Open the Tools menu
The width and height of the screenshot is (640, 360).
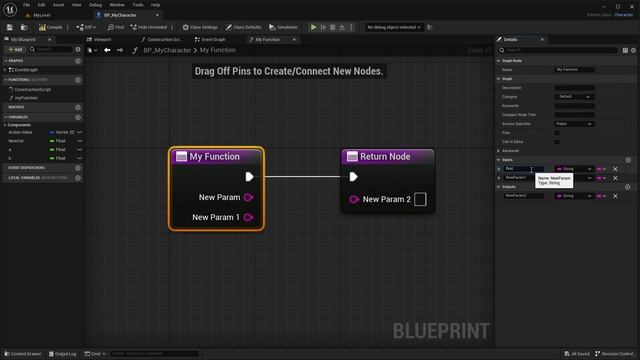[x=138, y=5]
